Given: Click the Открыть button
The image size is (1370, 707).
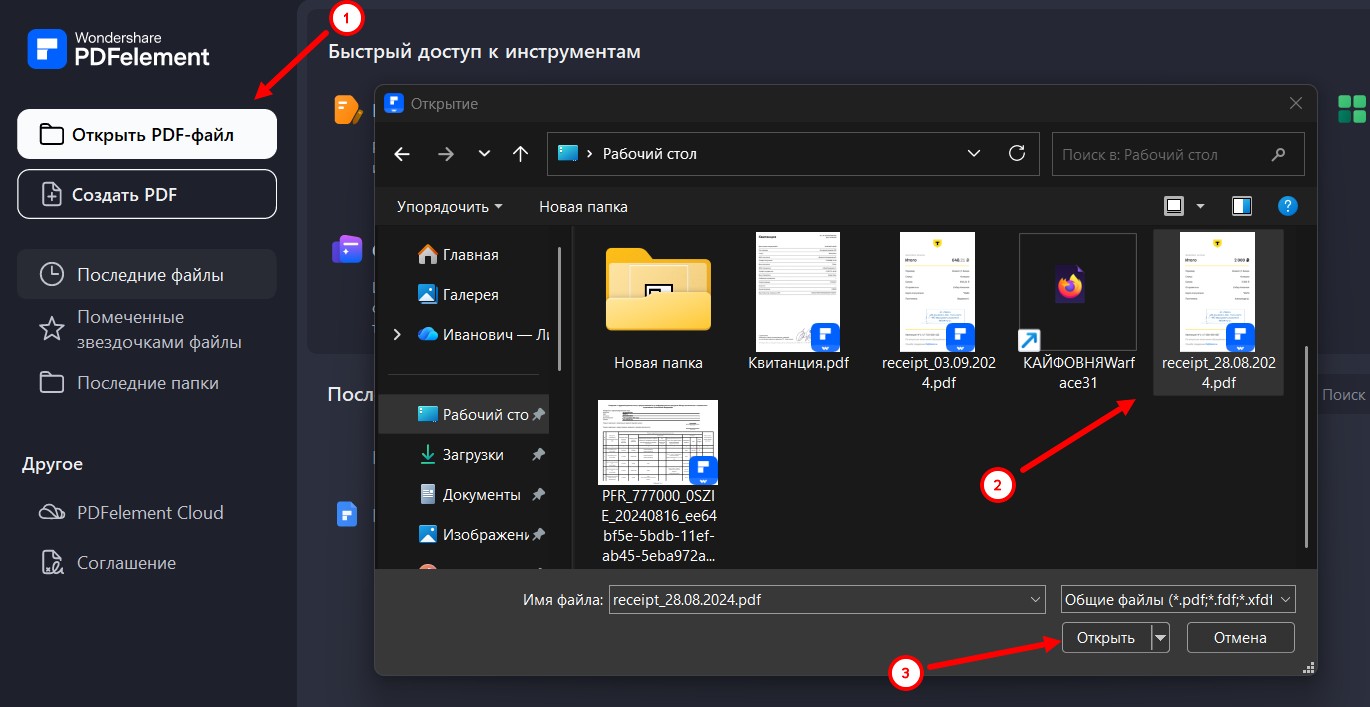Looking at the screenshot, I should (x=1108, y=637).
